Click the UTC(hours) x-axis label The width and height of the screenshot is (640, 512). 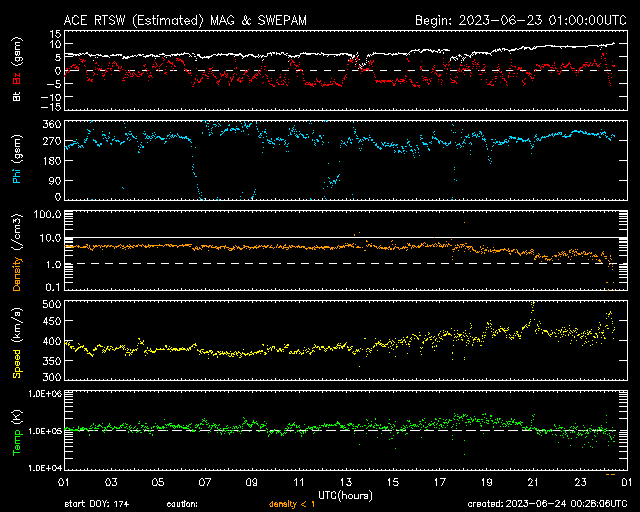click(346, 494)
